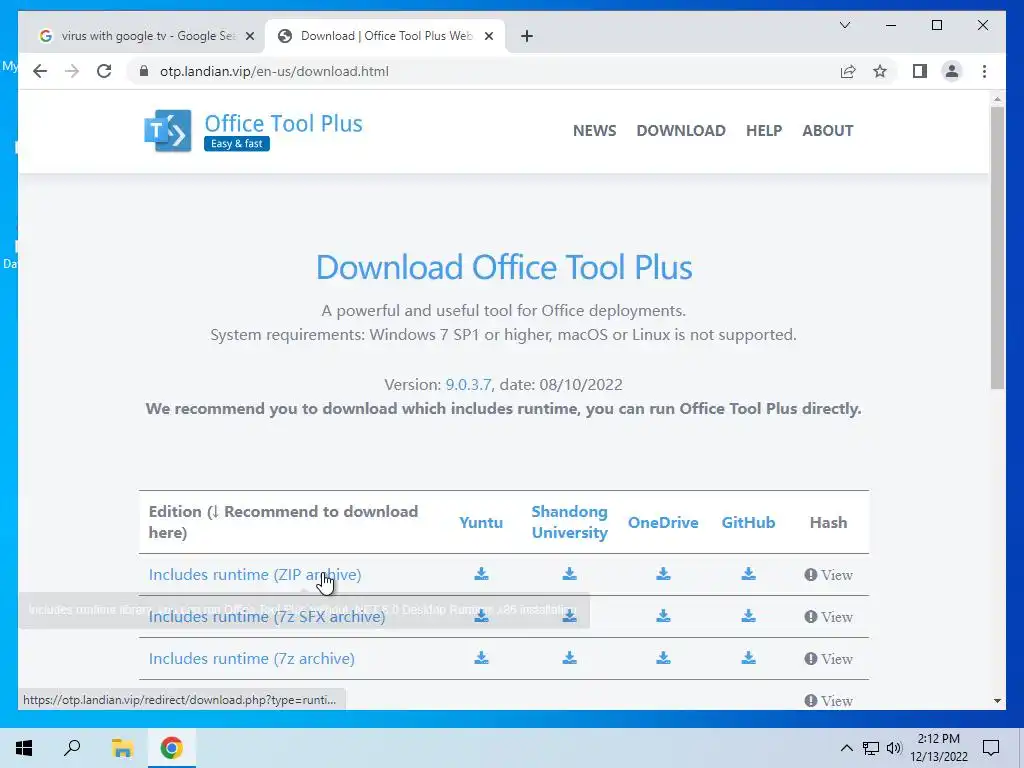Viewport: 1024px width, 768px height.
Task: Close the Google Search tab
Action: [249, 36]
